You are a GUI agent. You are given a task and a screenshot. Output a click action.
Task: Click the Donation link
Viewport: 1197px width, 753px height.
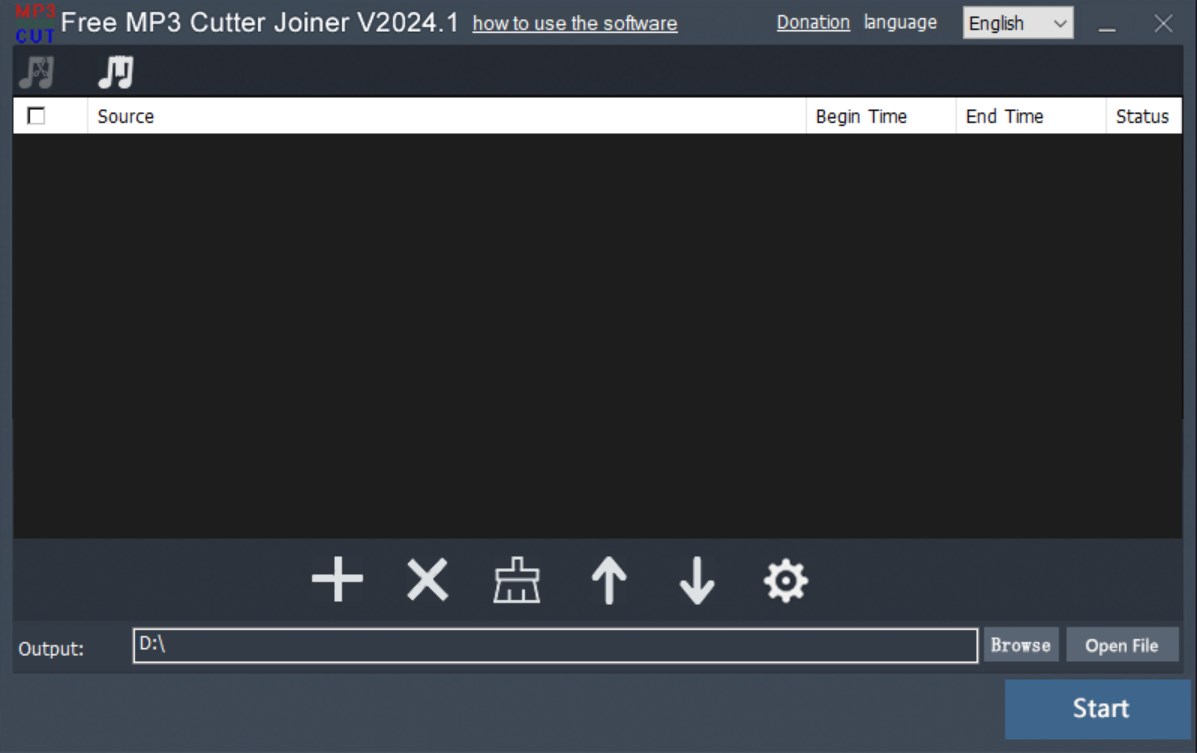pyautogui.click(x=812, y=22)
